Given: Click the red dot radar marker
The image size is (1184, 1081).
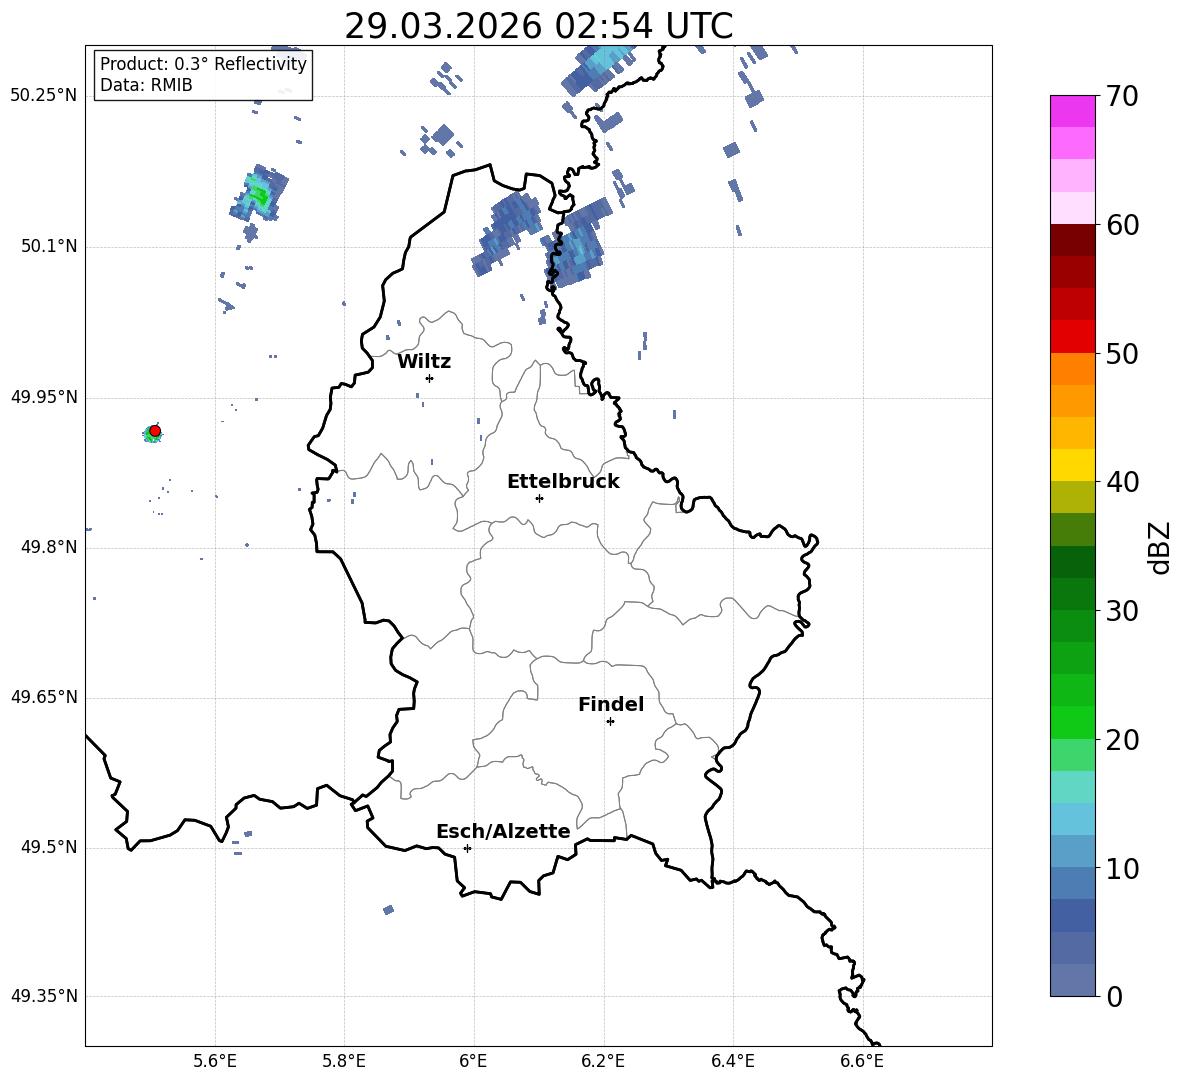Looking at the screenshot, I should coord(155,431).
